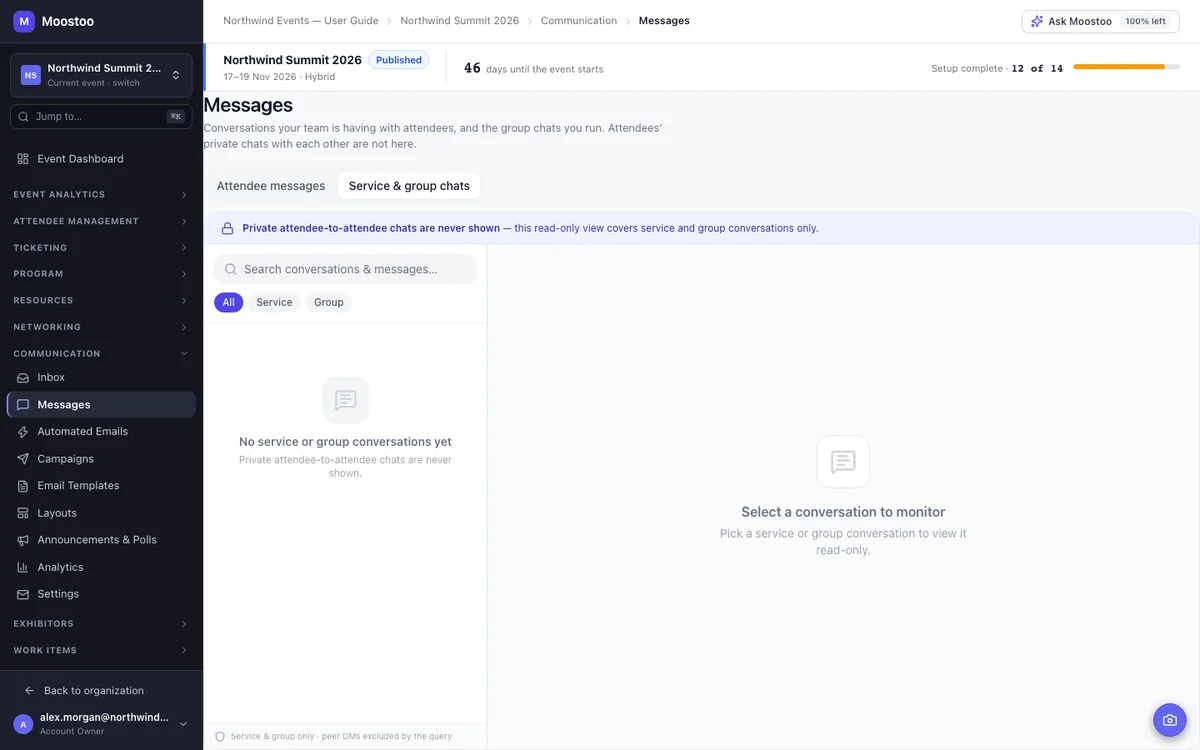The height and width of the screenshot is (750, 1200).
Task: Click the Settings envelope icon in Communication
Action: [23, 594]
